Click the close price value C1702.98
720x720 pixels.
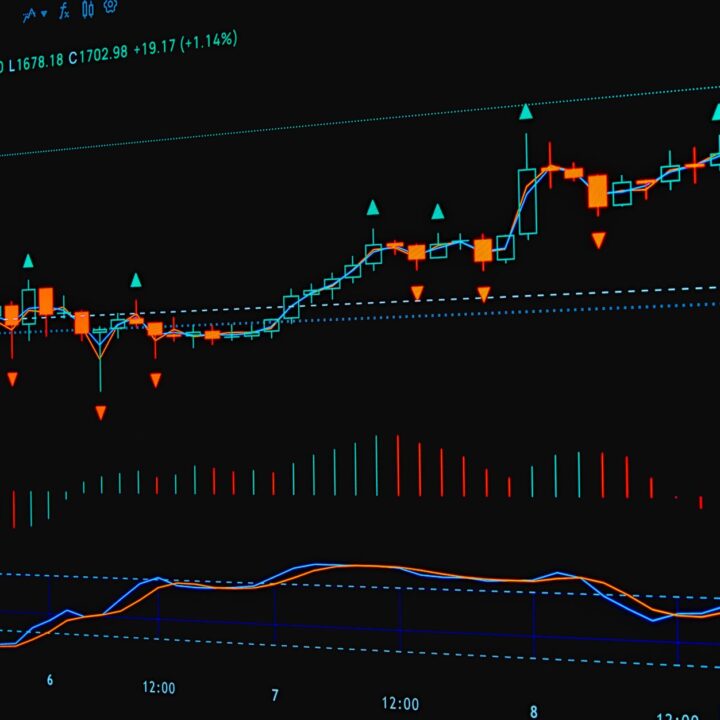[98, 55]
